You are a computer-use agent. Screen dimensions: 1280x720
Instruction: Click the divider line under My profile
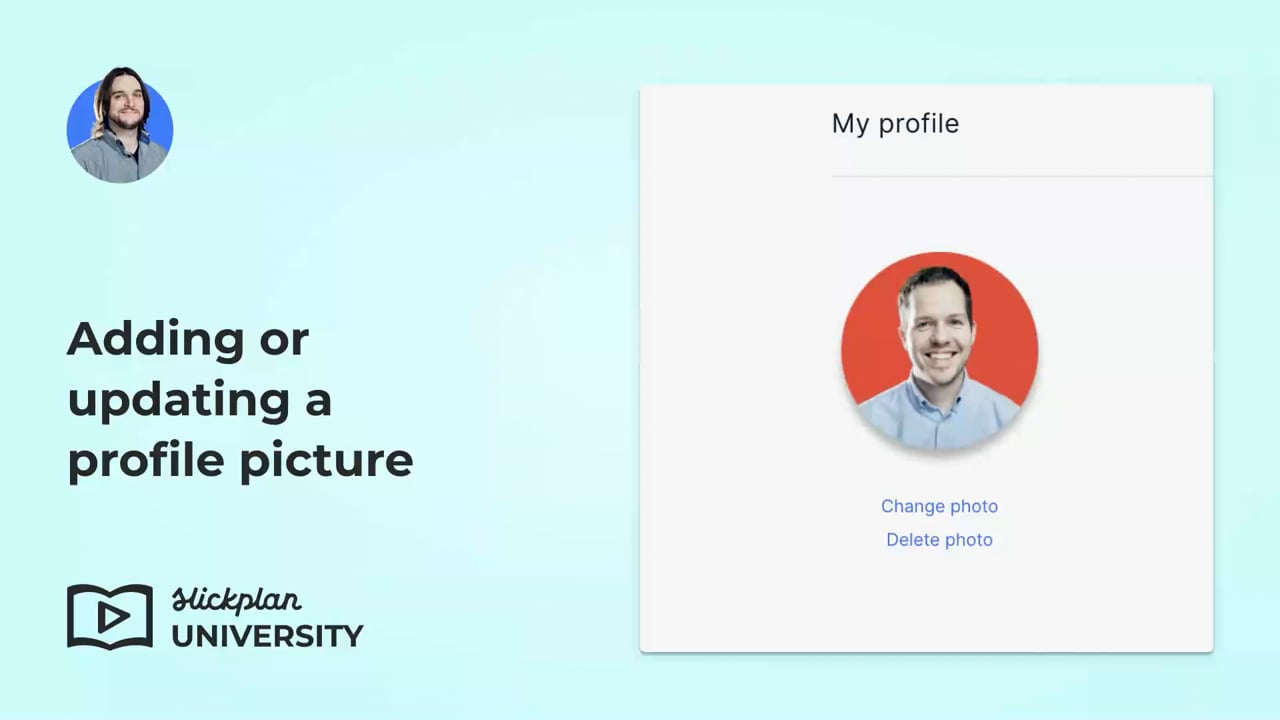click(x=1021, y=176)
